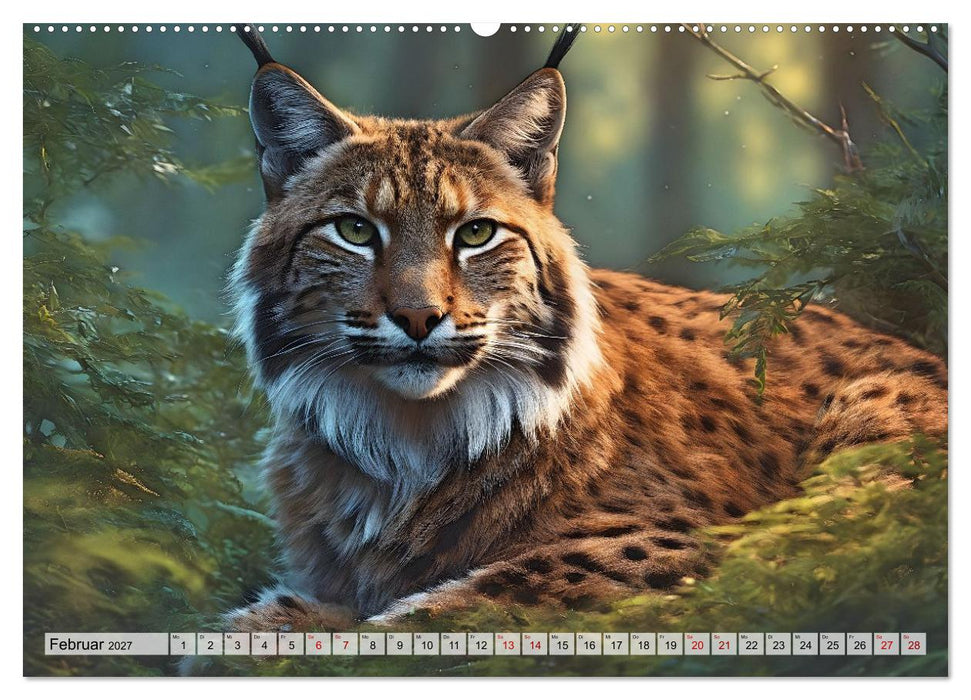Click the 'Februar 2027' month label
This screenshot has width=971, height=700.
91,644
